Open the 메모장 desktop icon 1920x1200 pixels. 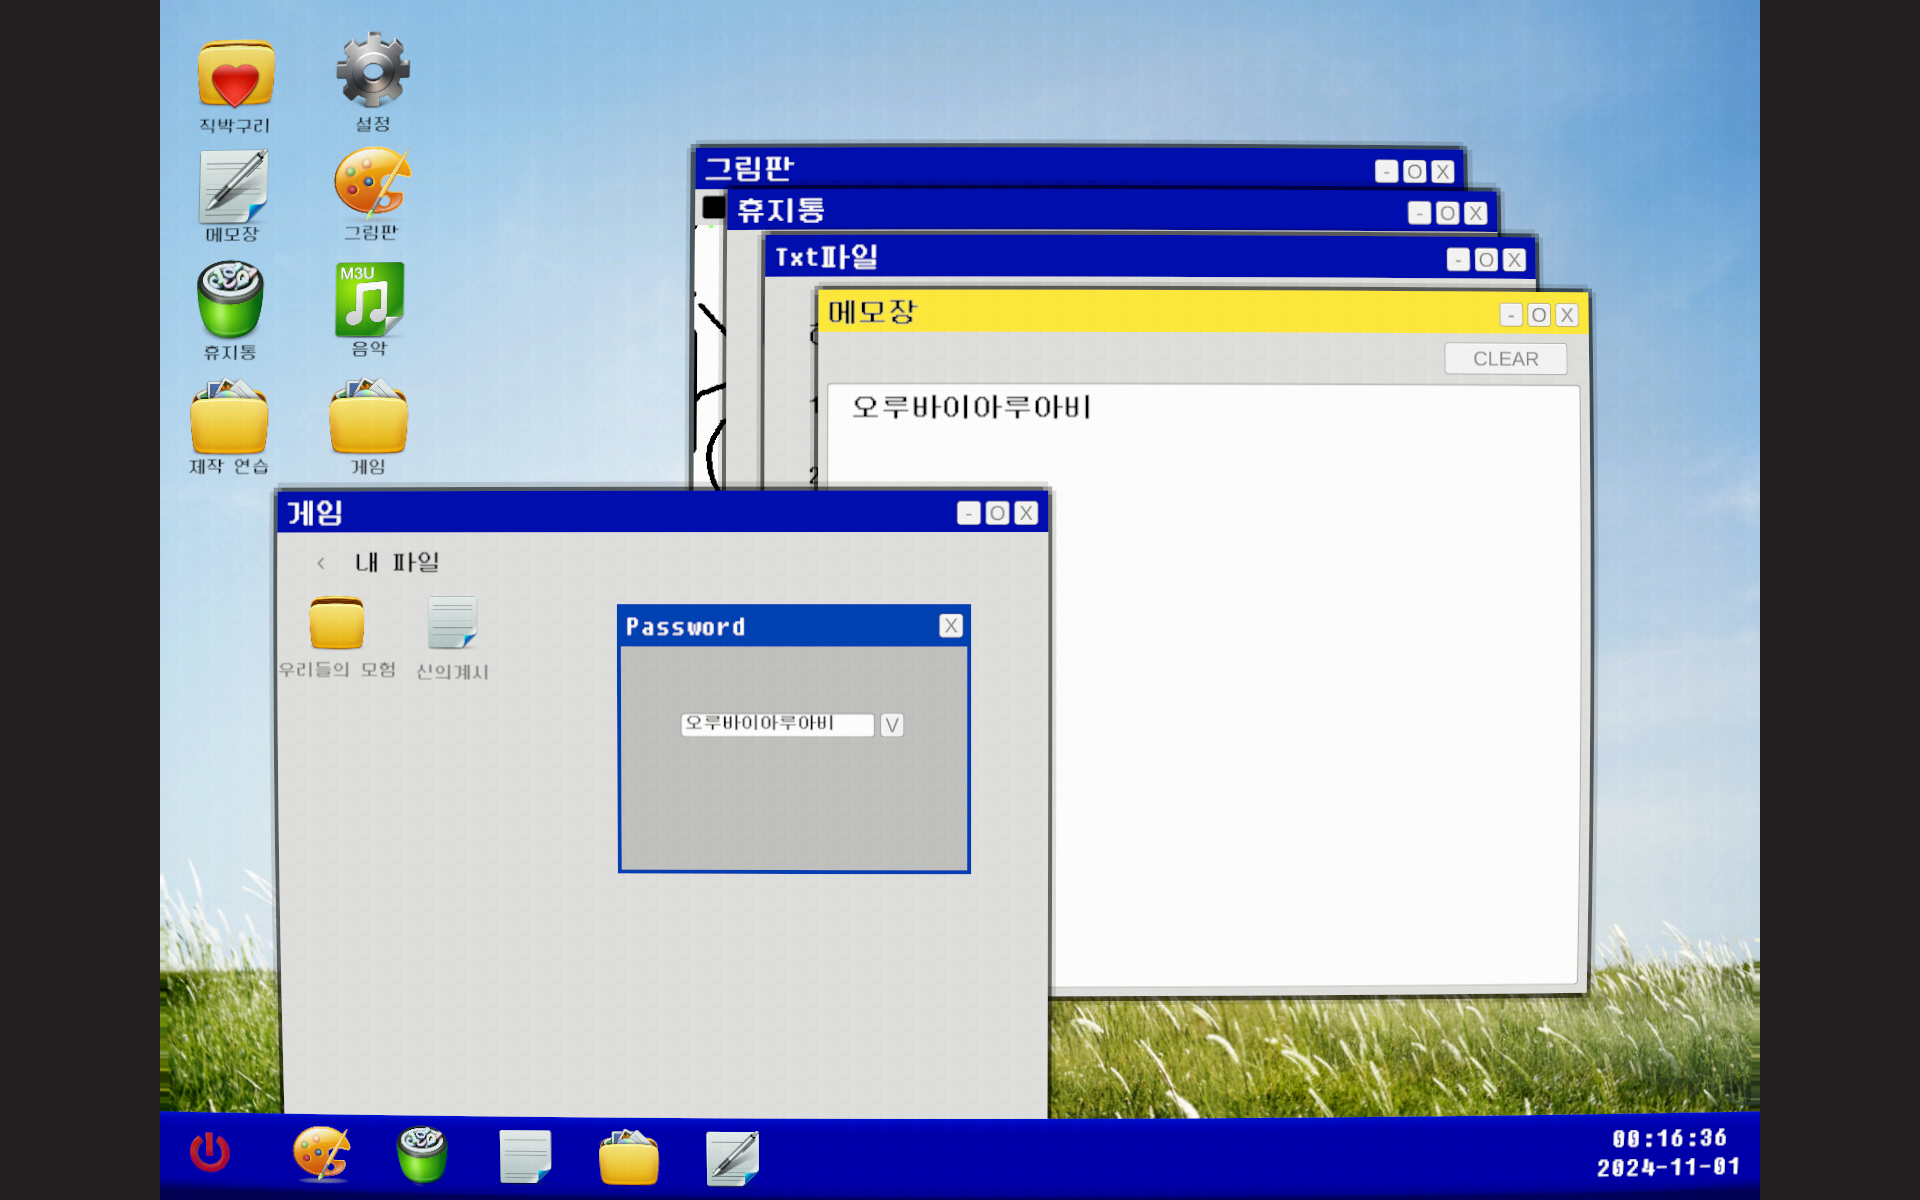tap(233, 187)
